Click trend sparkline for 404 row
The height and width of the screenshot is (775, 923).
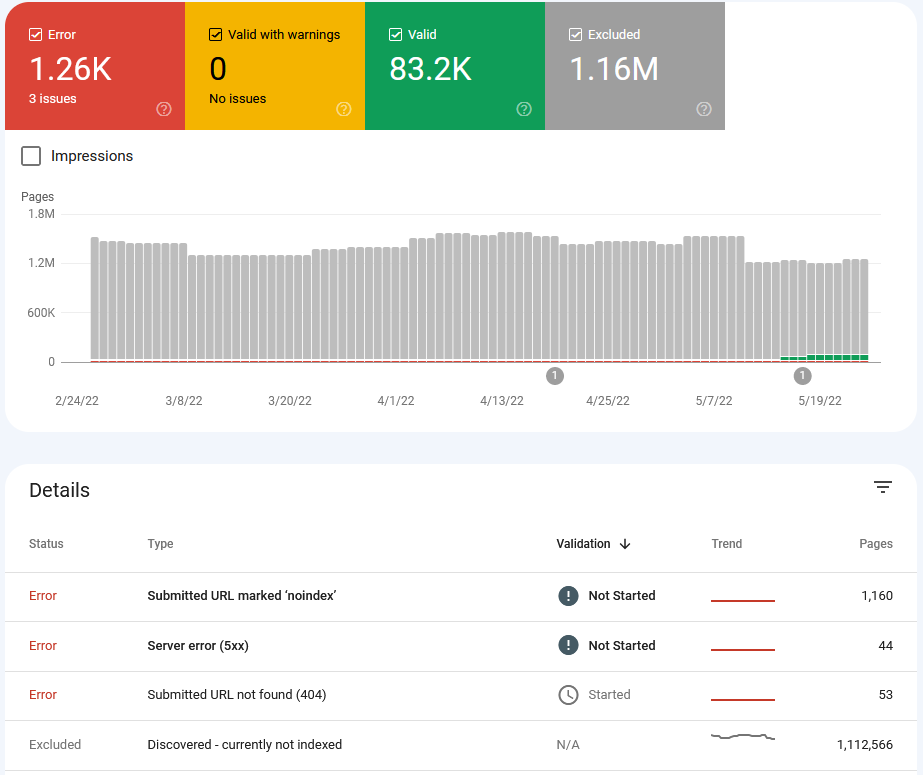[743, 700]
